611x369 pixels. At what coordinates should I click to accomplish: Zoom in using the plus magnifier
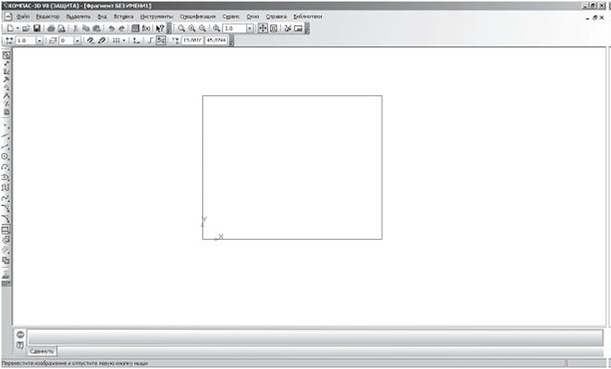[192, 28]
